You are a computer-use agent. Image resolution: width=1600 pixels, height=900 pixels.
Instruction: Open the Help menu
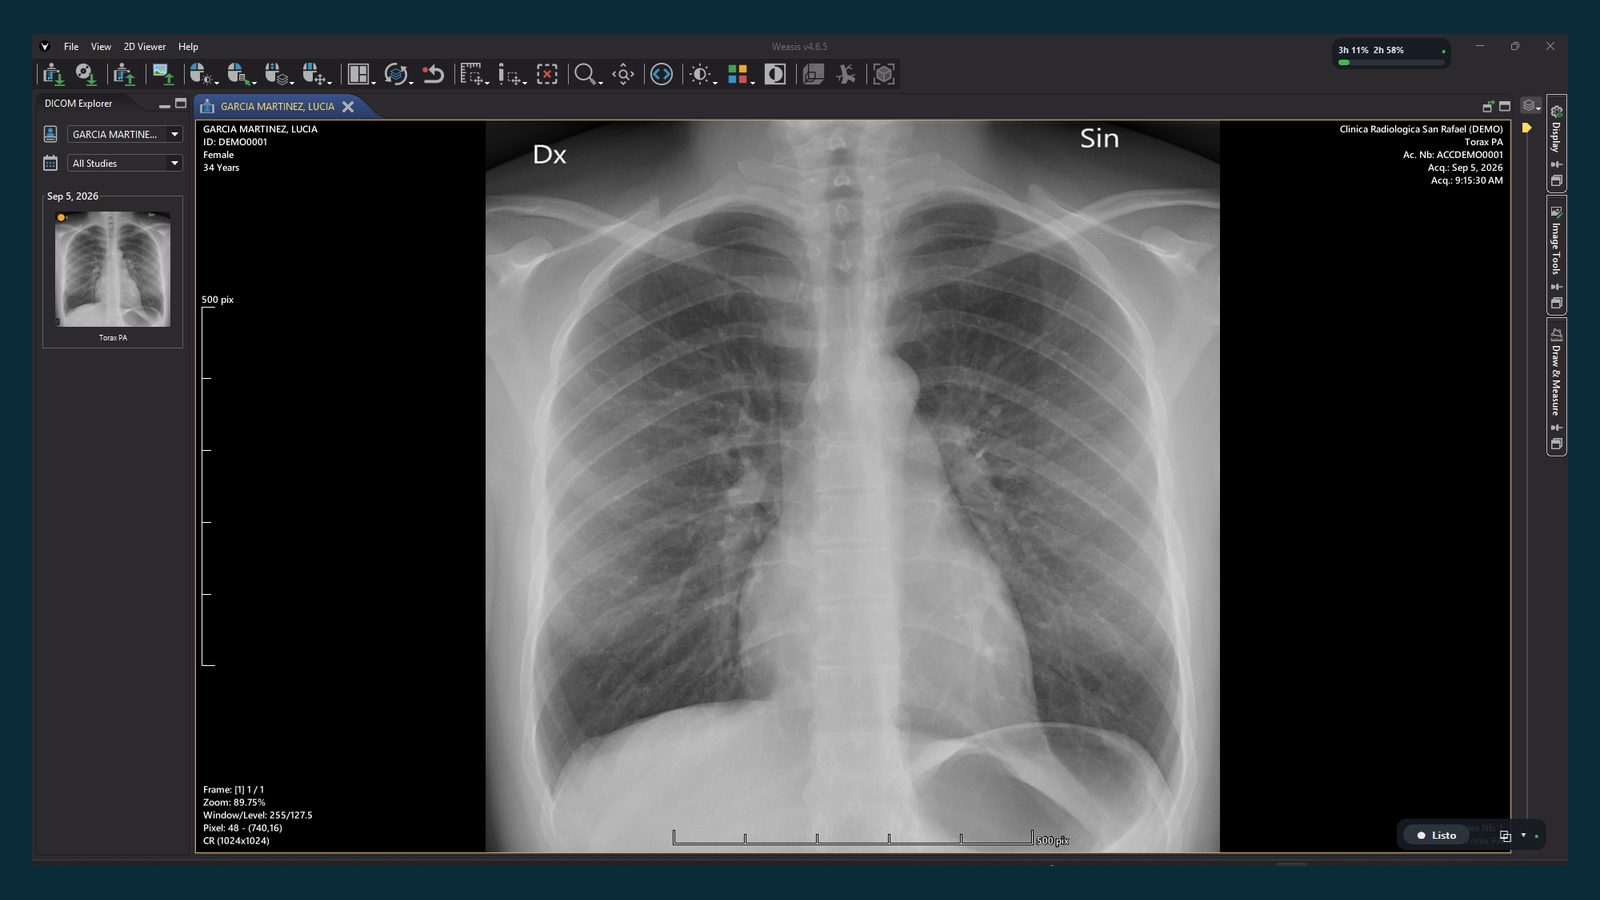click(188, 47)
